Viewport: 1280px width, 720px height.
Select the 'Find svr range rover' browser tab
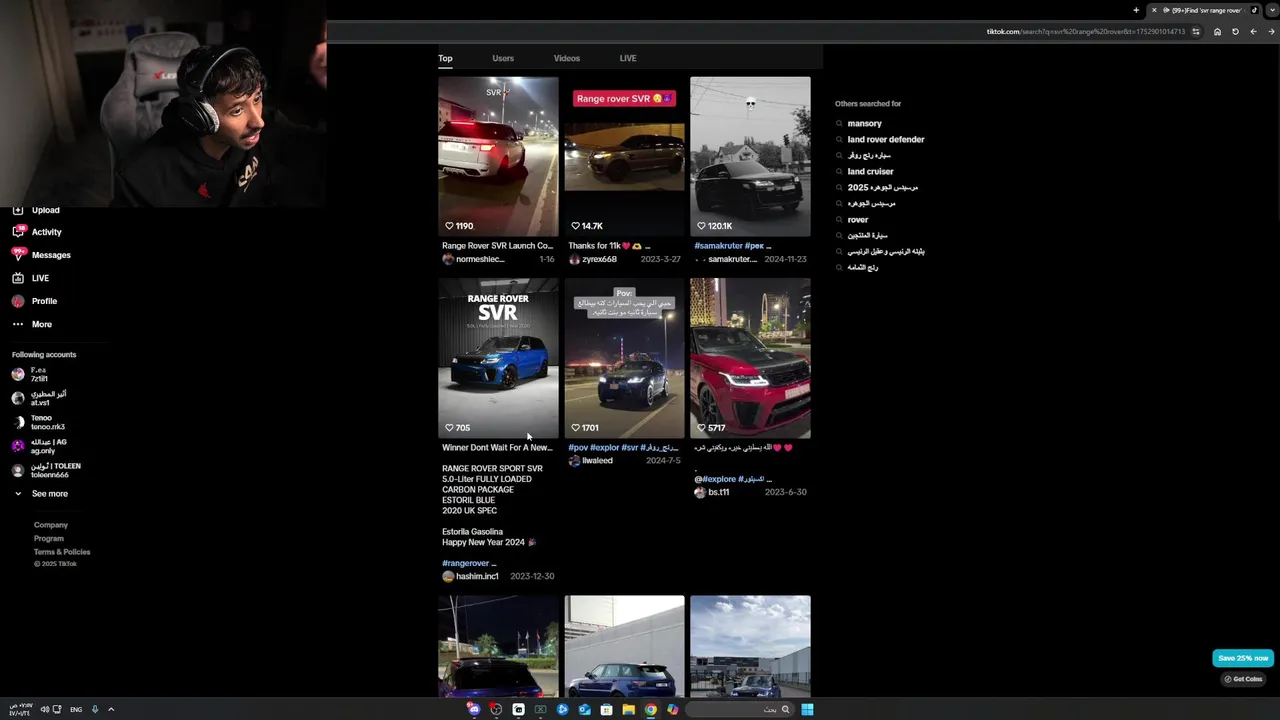point(1204,10)
